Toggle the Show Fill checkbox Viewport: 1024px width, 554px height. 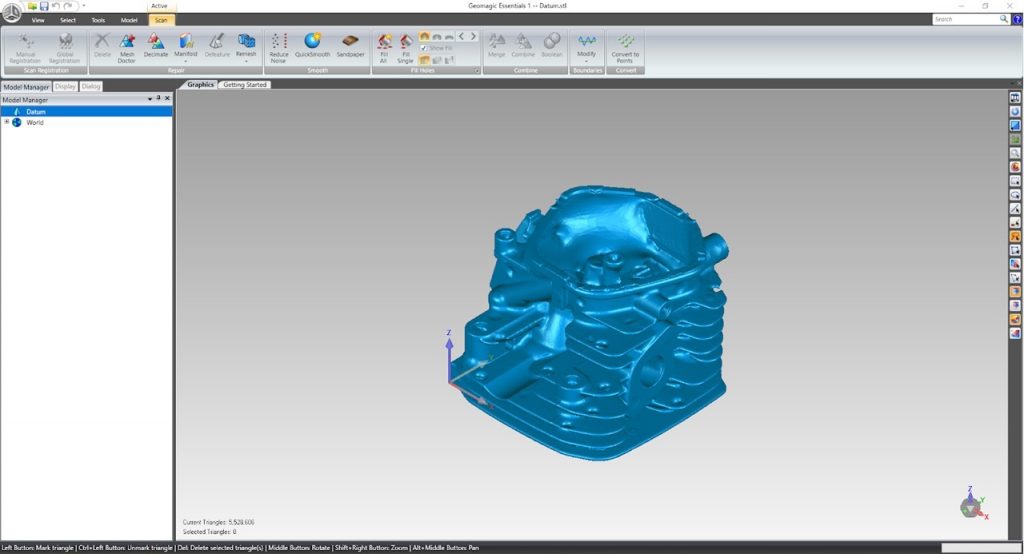tap(424, 48)
